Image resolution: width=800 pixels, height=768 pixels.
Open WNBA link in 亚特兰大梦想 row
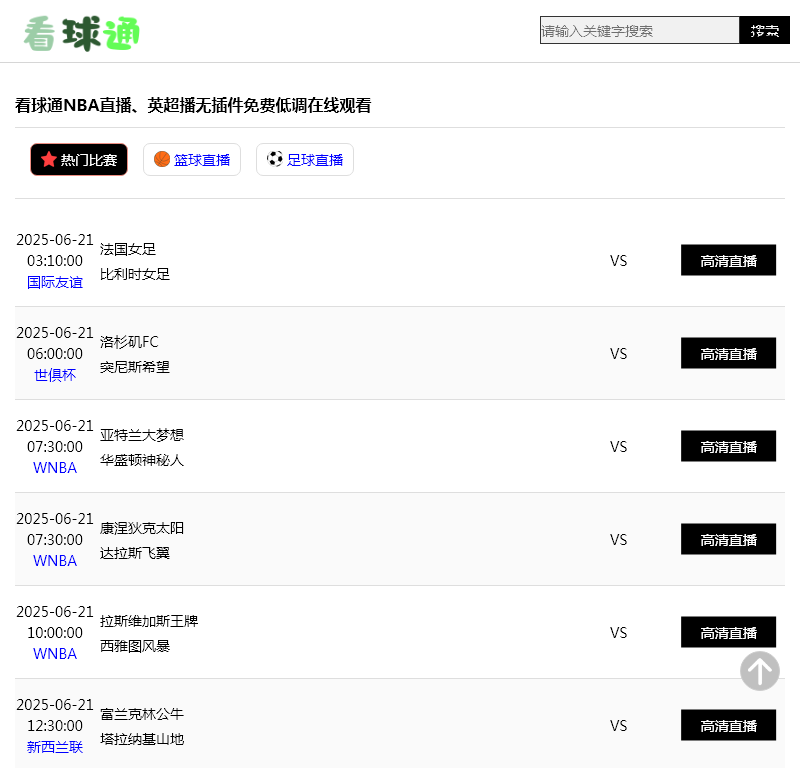click(x=55, y=468)
